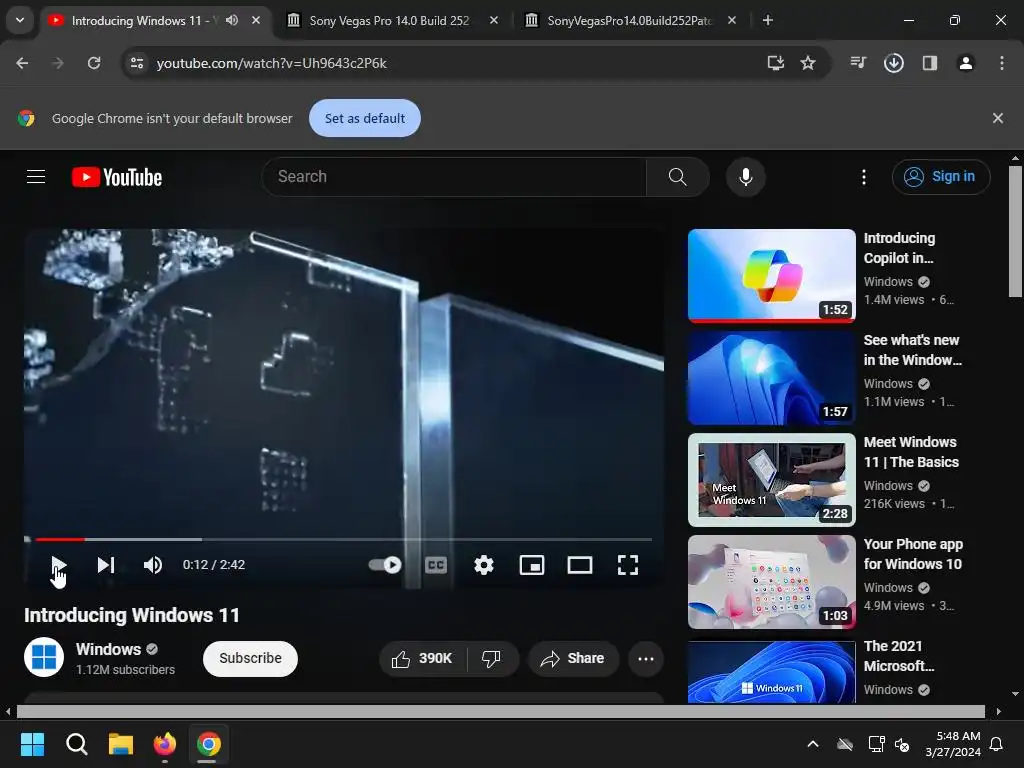
Task: Toggle Chrome side panel
Action: pos(929,63)
